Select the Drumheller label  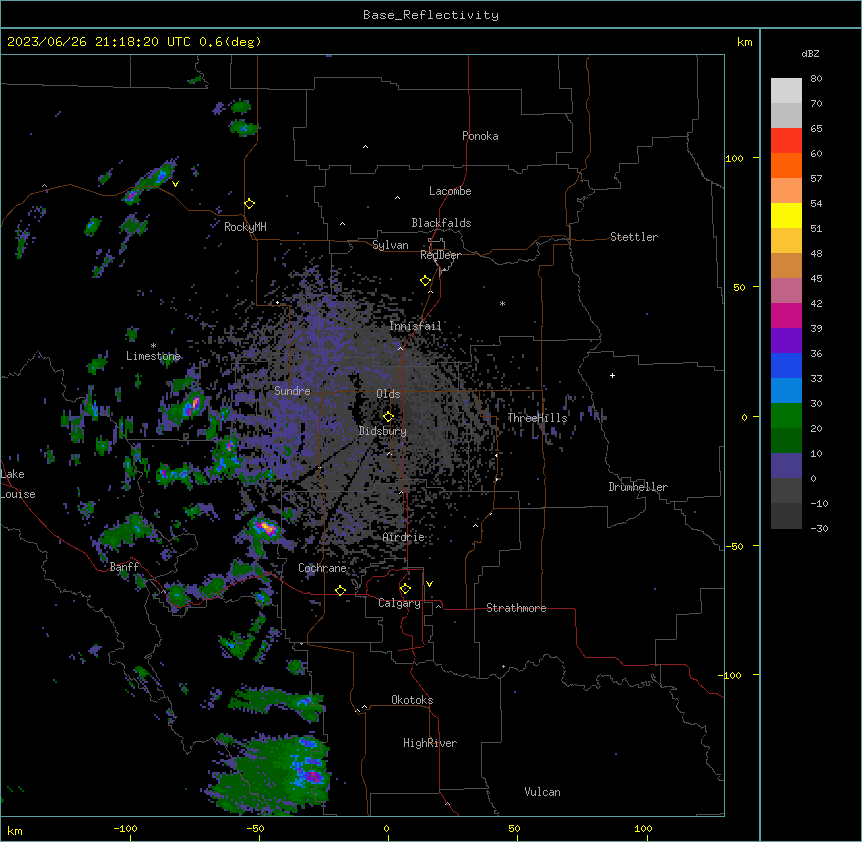tap(638, 487)
